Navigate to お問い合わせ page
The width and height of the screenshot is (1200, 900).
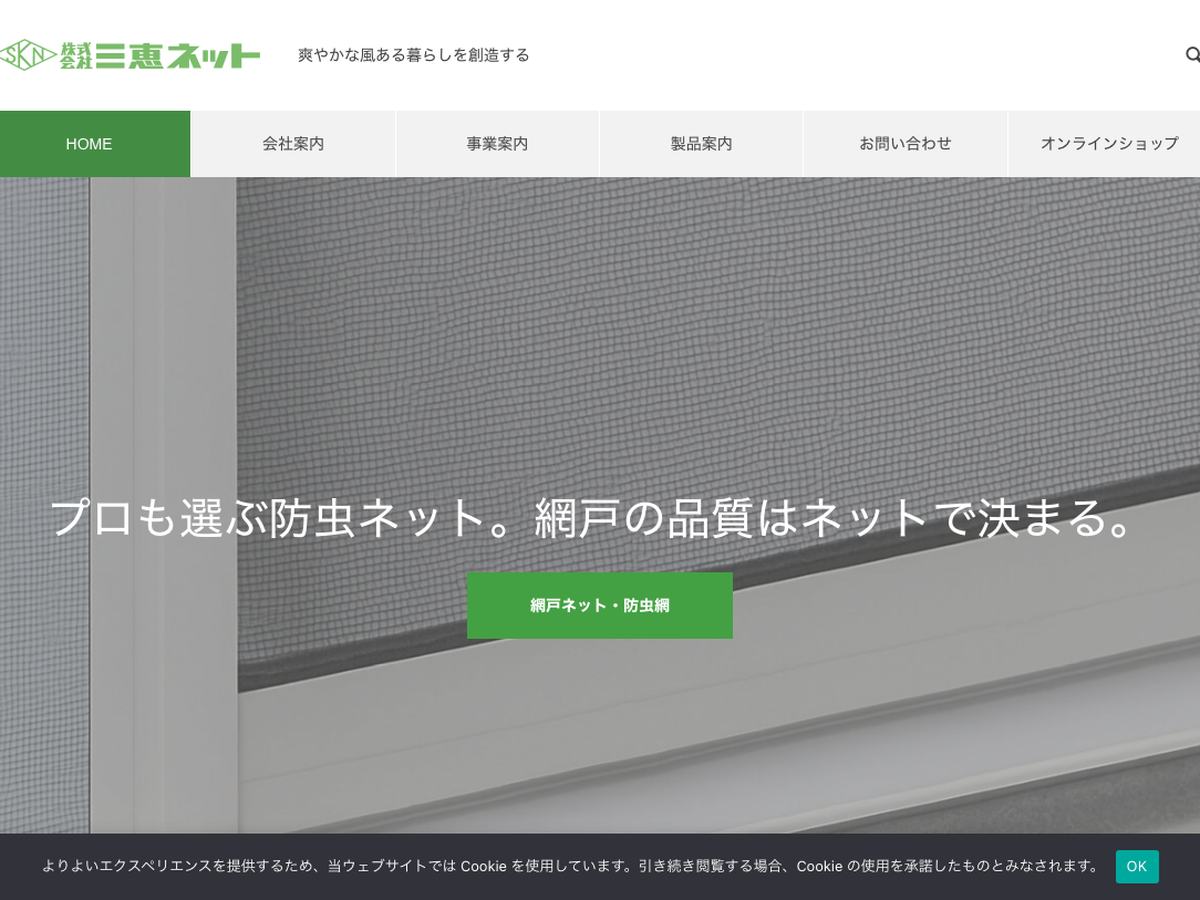[x=905, y=144]
